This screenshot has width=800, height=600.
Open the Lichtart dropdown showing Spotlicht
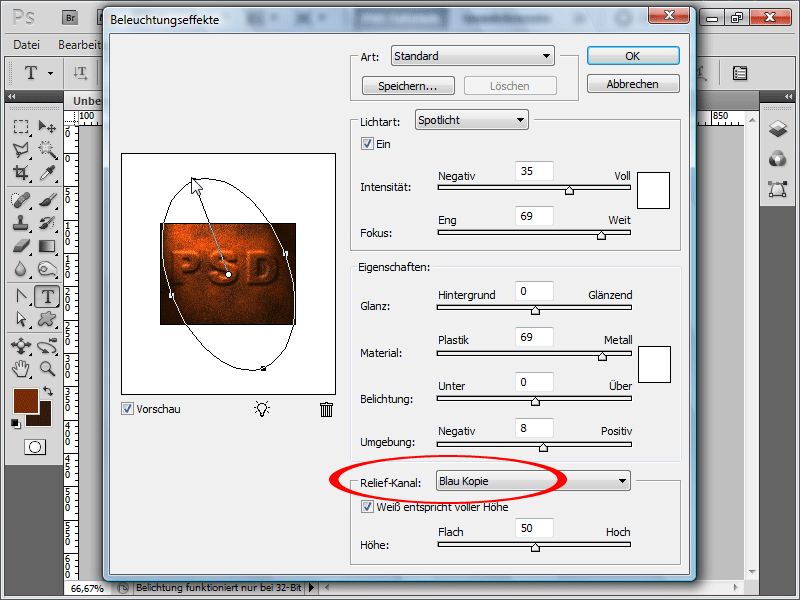(471, 120)
